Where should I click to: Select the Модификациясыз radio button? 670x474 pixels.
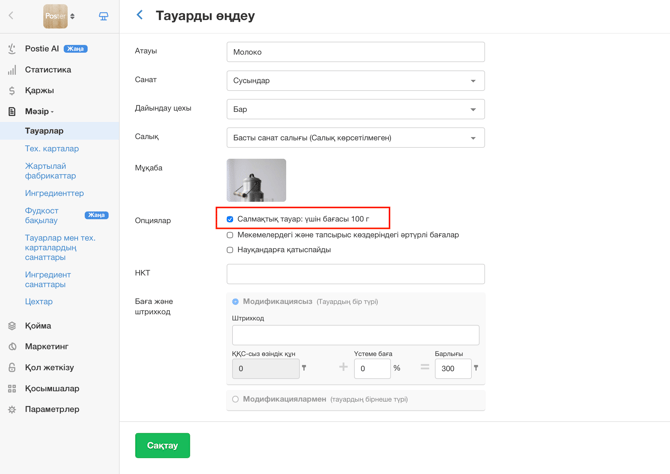point(235,302)
